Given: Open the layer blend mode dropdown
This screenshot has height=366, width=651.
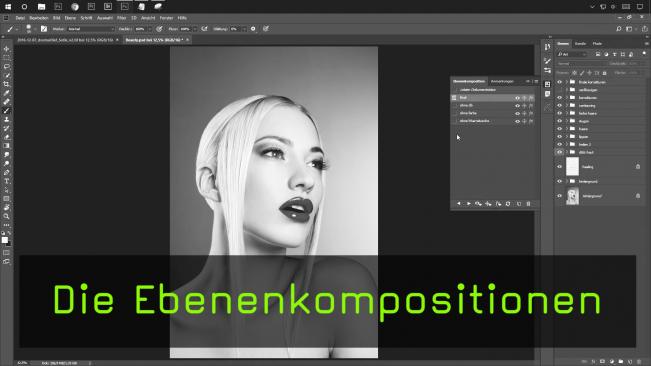Looking at the screenshot, I should pyautogui.click(x=581, y=63).
